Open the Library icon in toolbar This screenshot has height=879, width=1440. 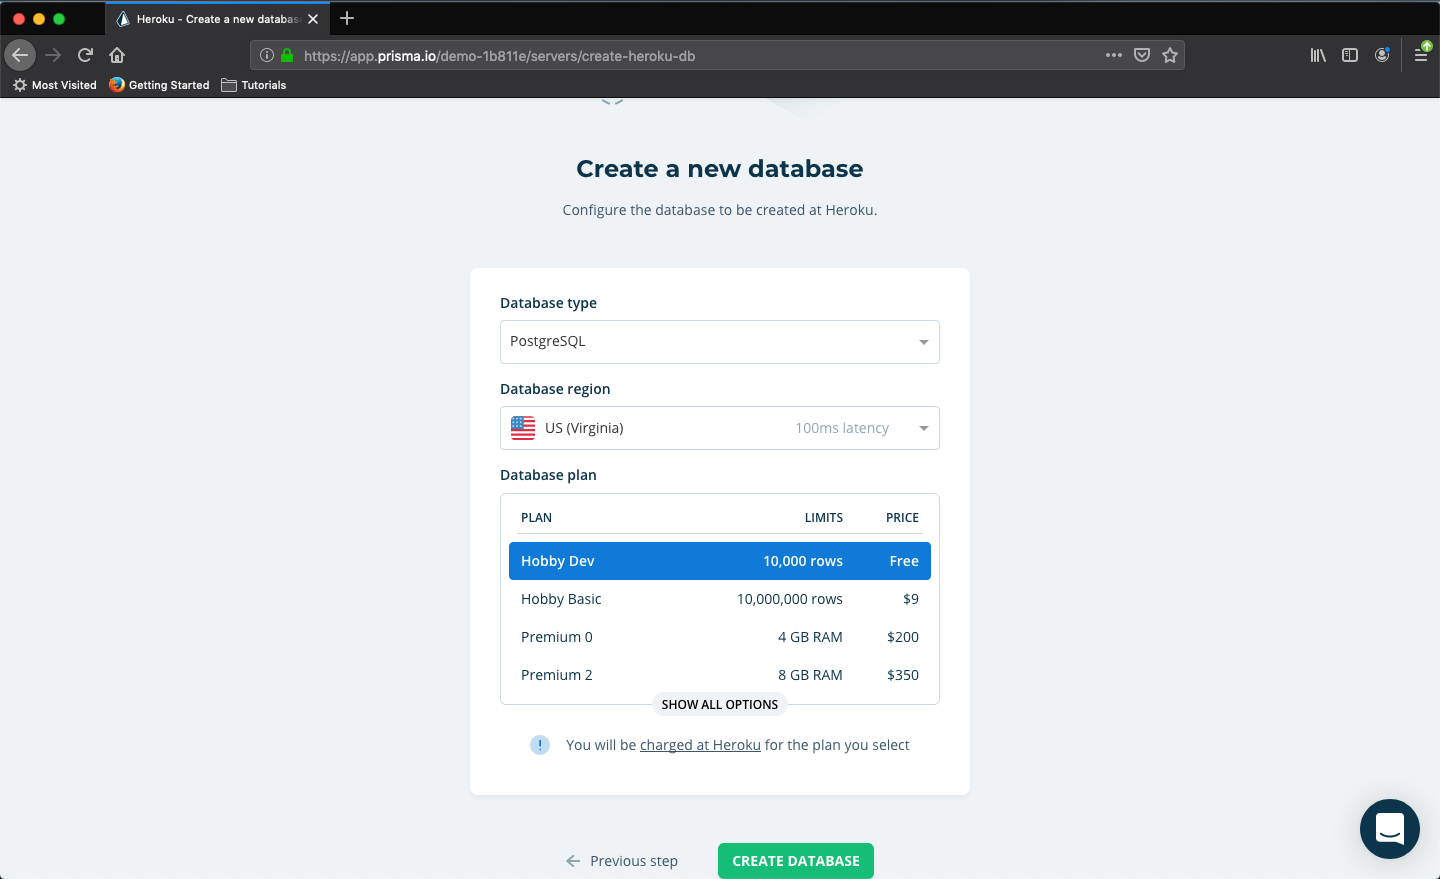coord(1318,55)
